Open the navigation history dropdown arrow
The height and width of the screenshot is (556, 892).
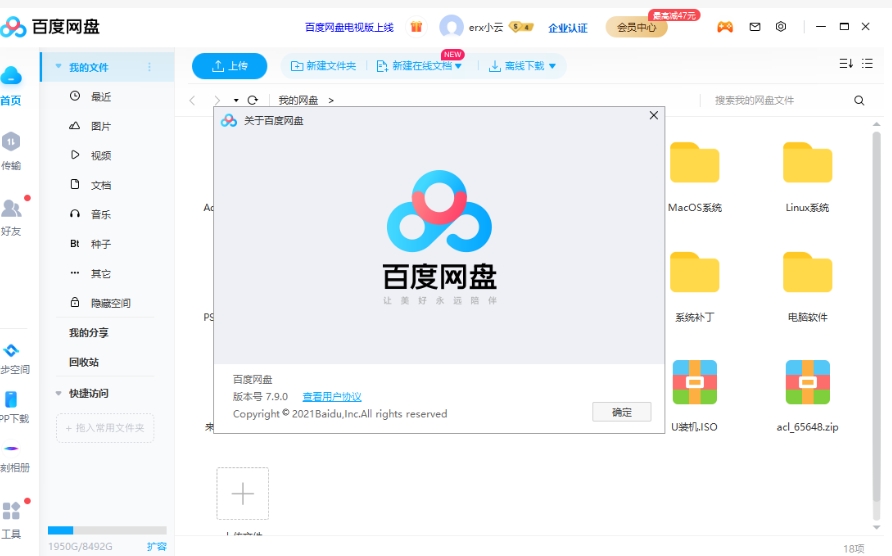236,100
